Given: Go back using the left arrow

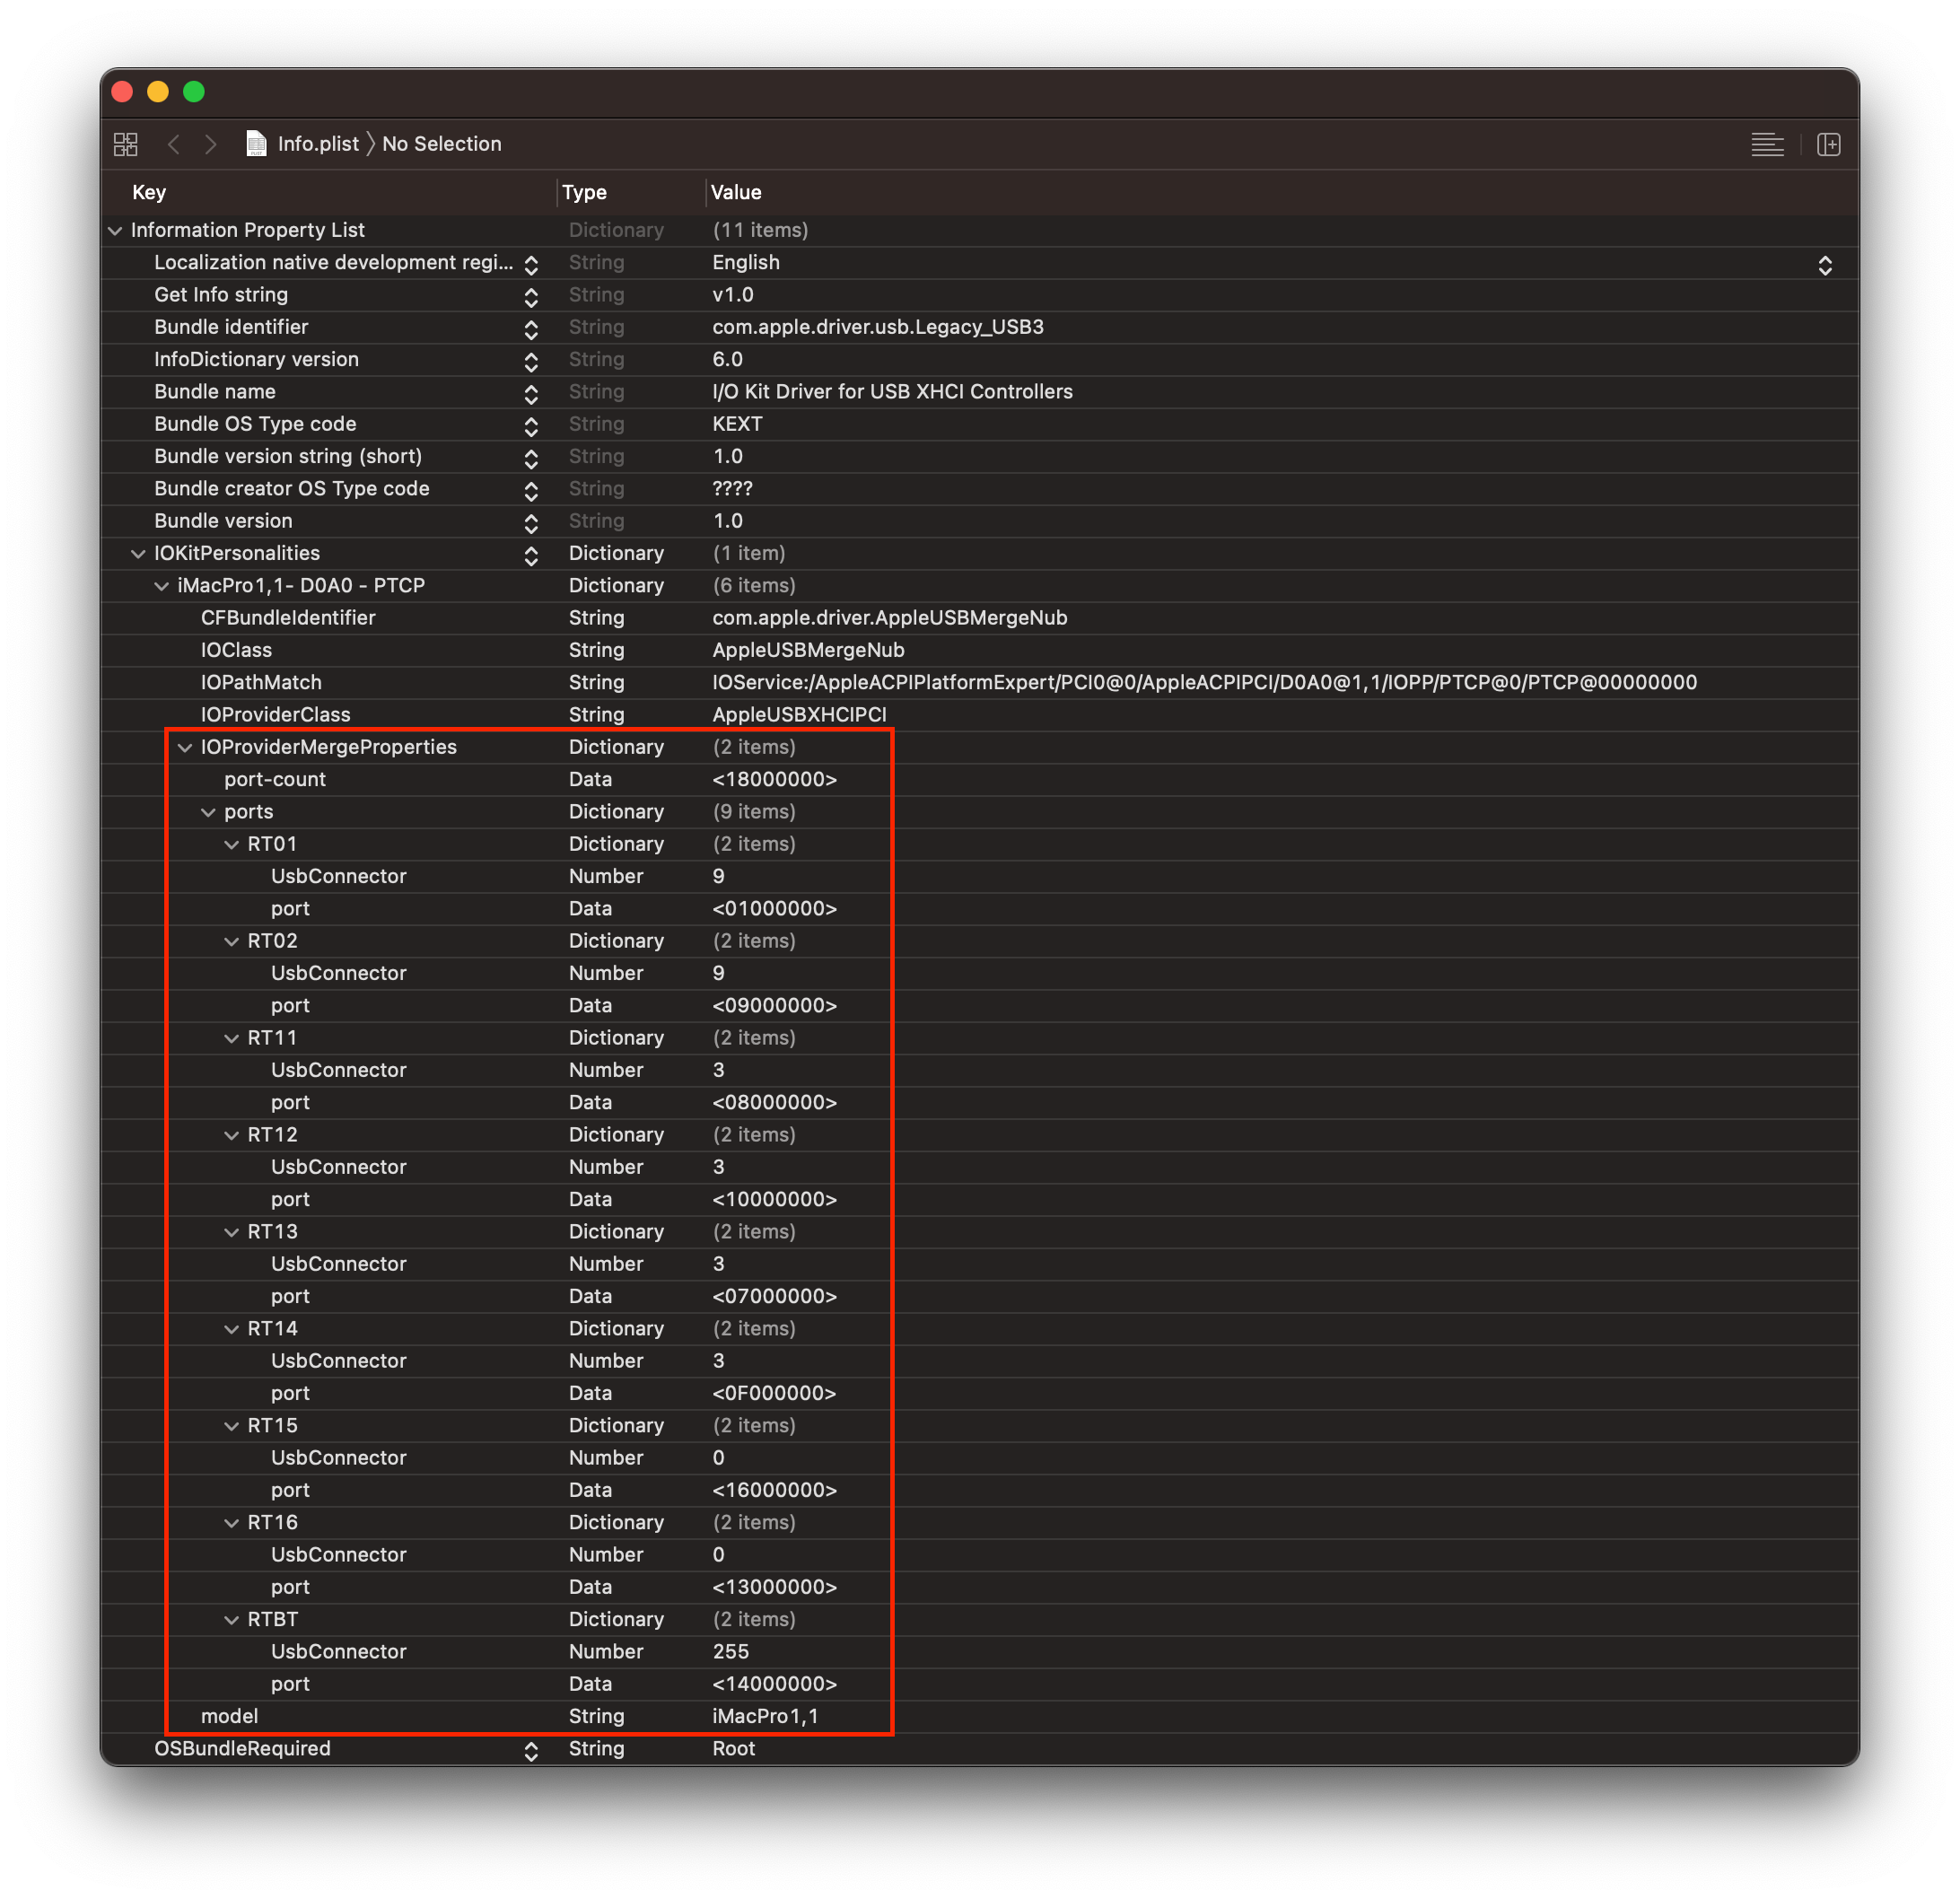Looking at the screenshot, I should [x=174, y=144].
